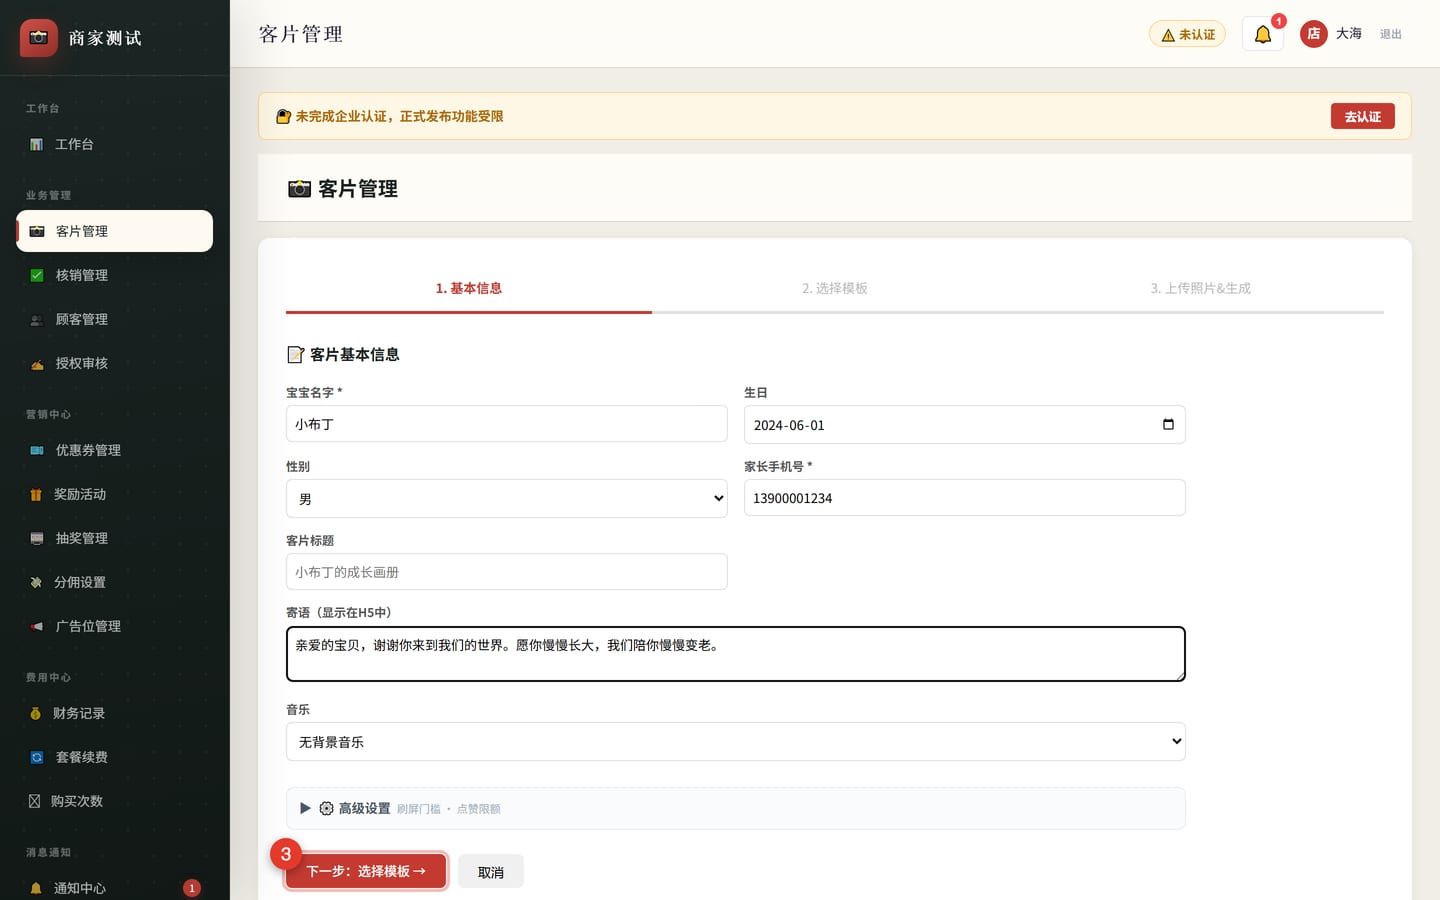This screenshot has height=900, width=1440.
Task: Expand the 高级设置 section
Action: (735, 808)
